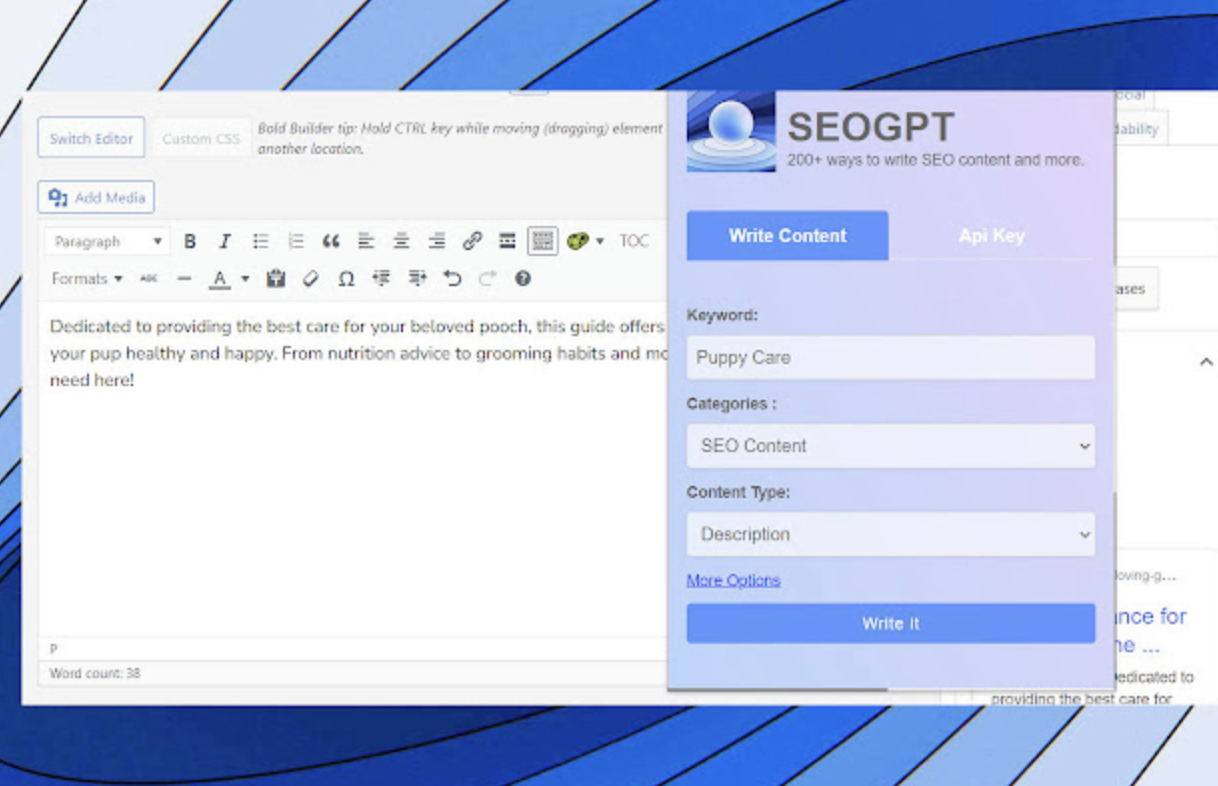This screenshot has height=786, width=1218.
Task: Apply italic formatting
Action: [225, 241]
